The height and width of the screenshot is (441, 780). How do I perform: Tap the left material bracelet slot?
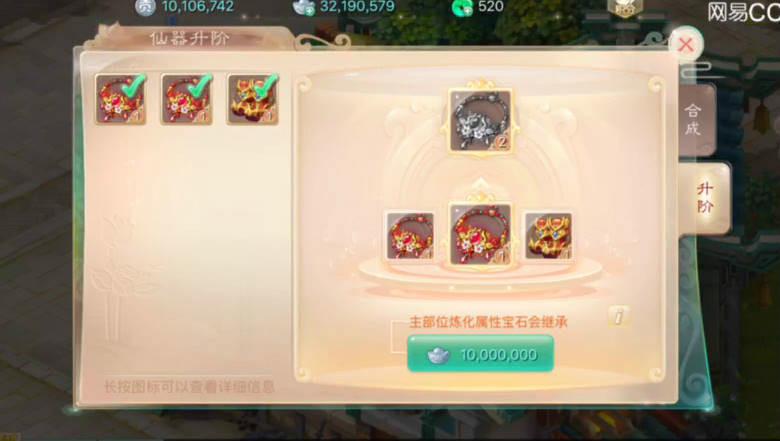point(410,236)
